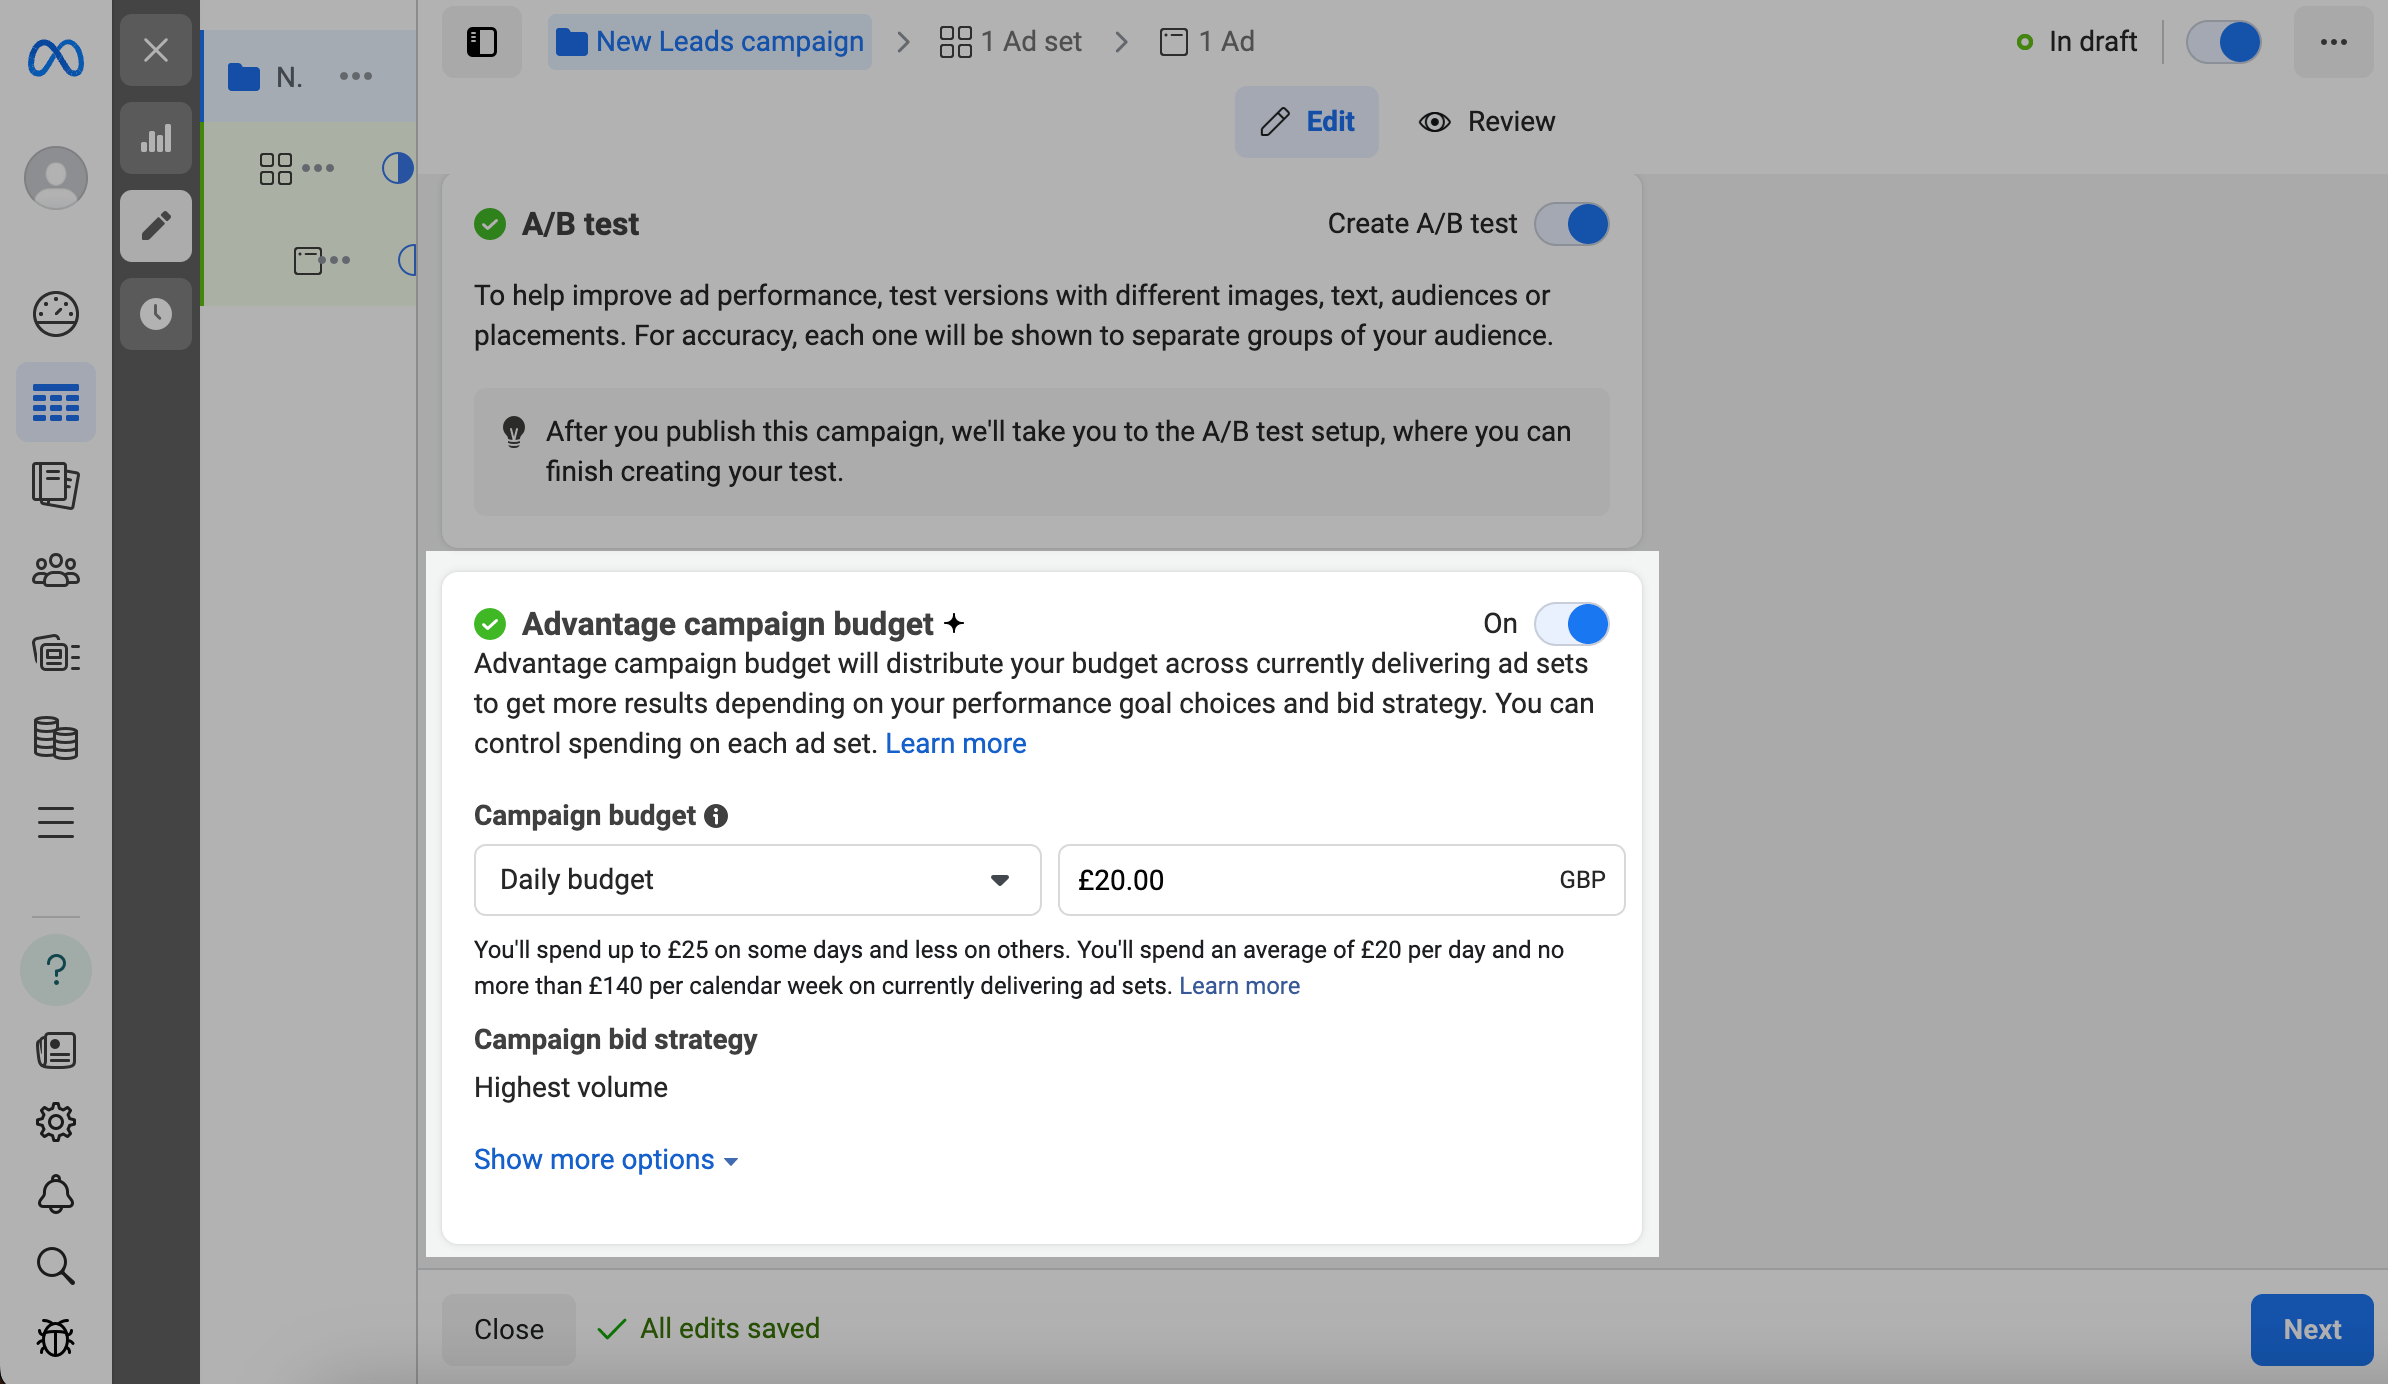2388x1384 pixels.
Task: Disable the Create A/B test toggle
Action: [1572, 224]
